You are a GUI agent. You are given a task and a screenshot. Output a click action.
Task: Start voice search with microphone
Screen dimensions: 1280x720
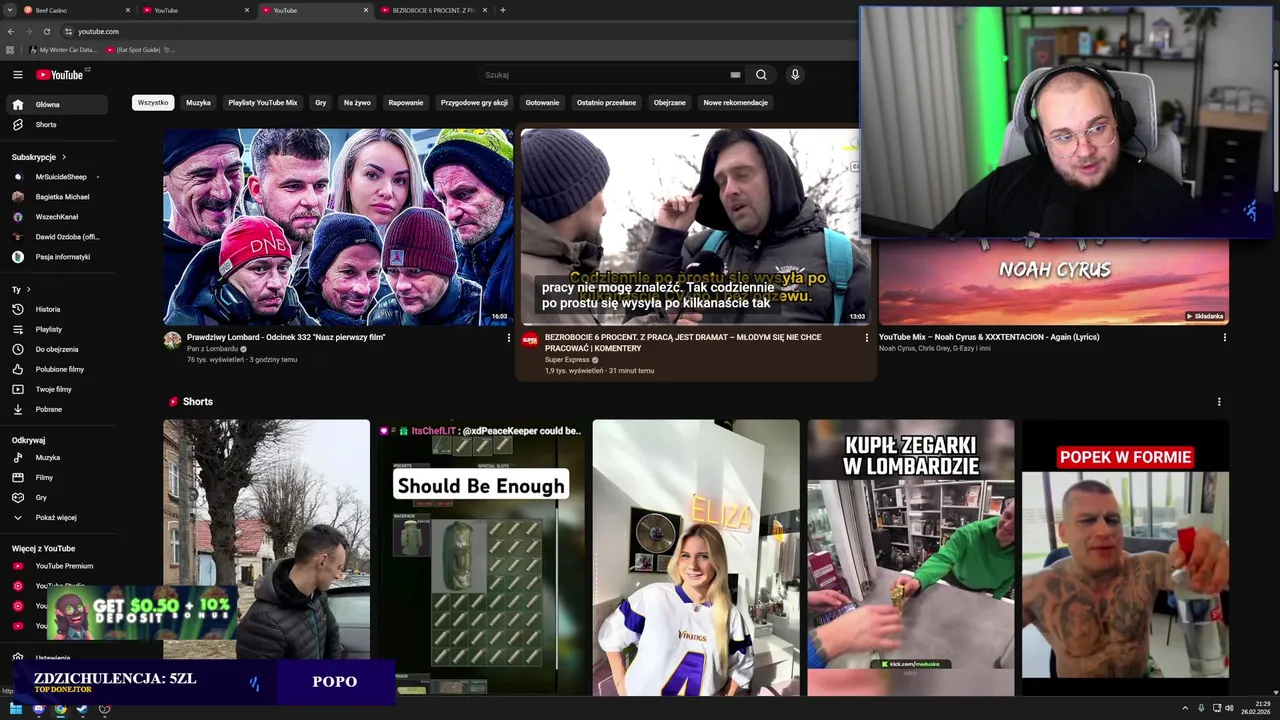(795, 75)
